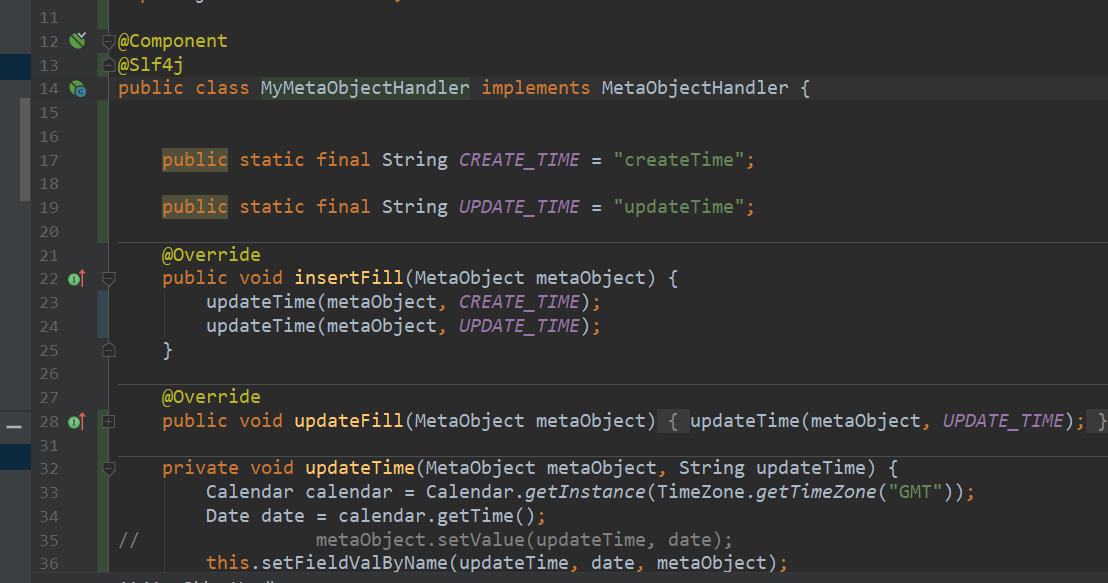Click the "createTime" string literal

point(678,160)
